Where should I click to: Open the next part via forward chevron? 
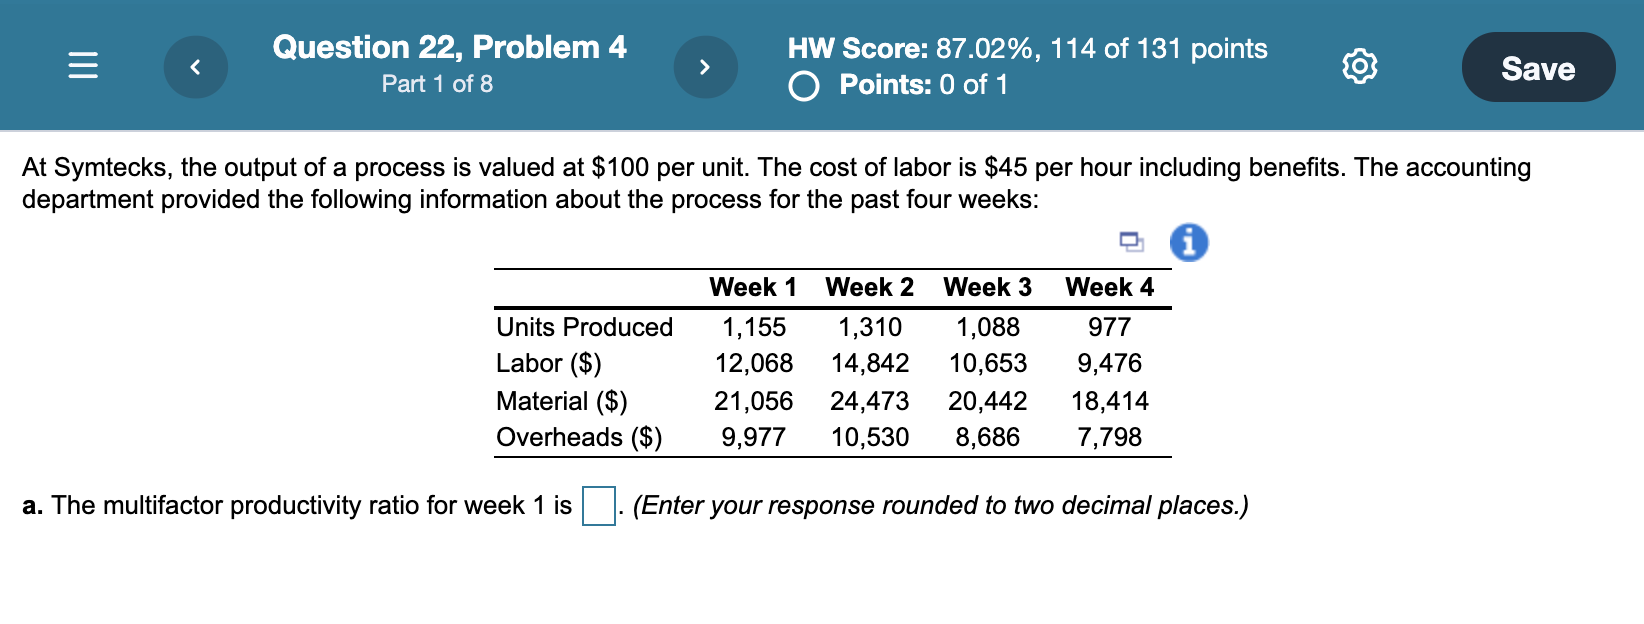coord(706,66)
